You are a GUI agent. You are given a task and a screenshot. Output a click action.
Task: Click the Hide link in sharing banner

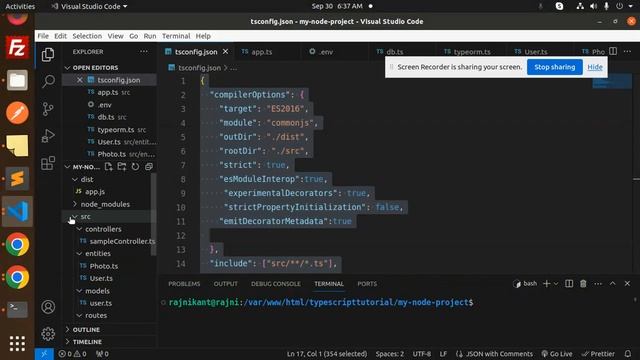[595, 67]
